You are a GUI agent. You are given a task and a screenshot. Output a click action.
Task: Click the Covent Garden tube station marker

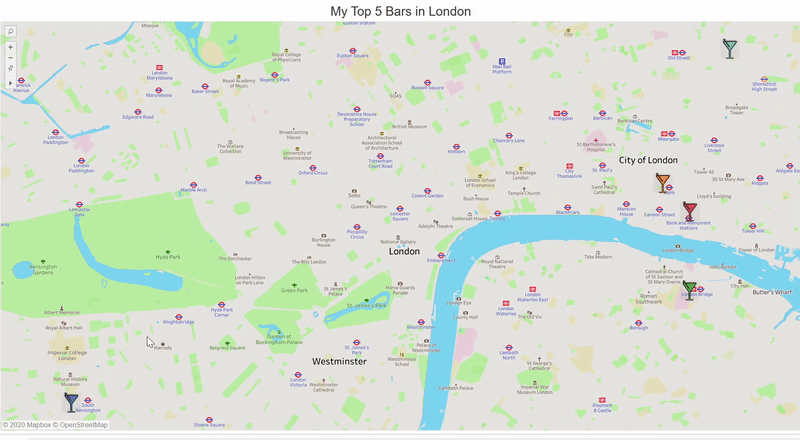pyautogui.click(x=428, y=191)
